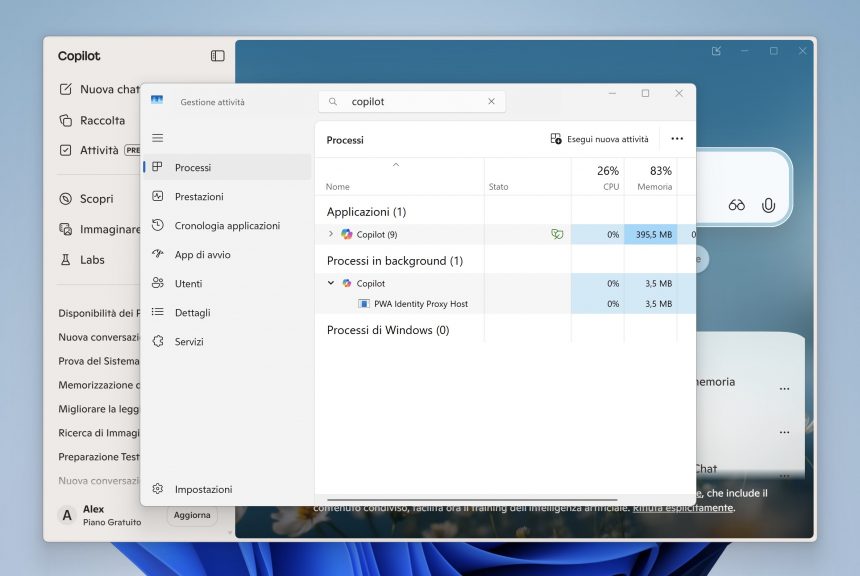Open the Cronologia applicazioni tab
The width and height of the screenshot is (860, 576).
[227, 226]
